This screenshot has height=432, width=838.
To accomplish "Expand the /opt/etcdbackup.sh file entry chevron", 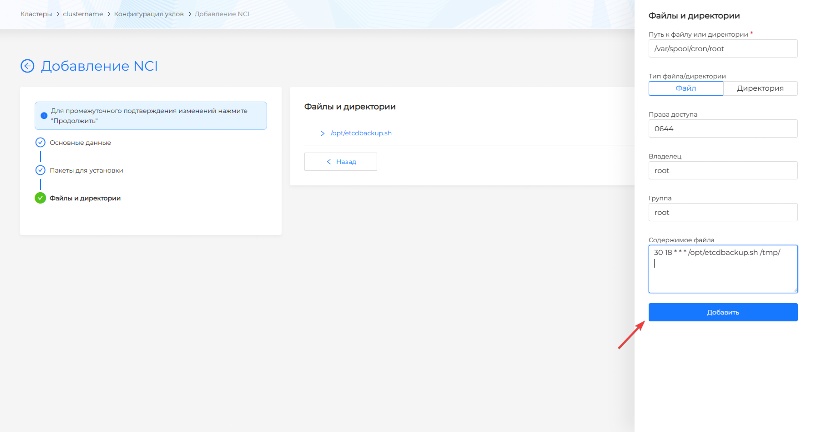I will coord(322,133).
